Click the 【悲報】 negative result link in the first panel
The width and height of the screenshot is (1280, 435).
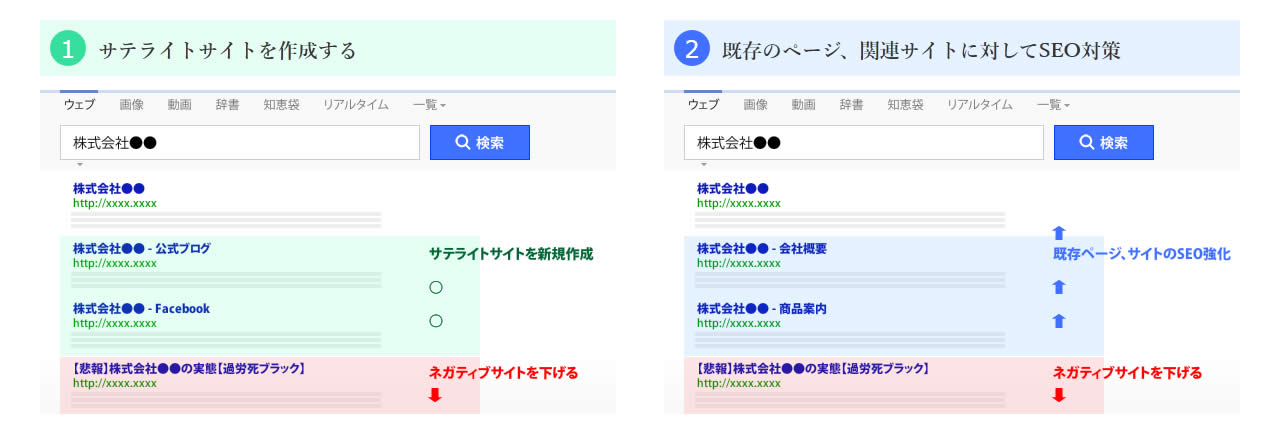[188, 368]
